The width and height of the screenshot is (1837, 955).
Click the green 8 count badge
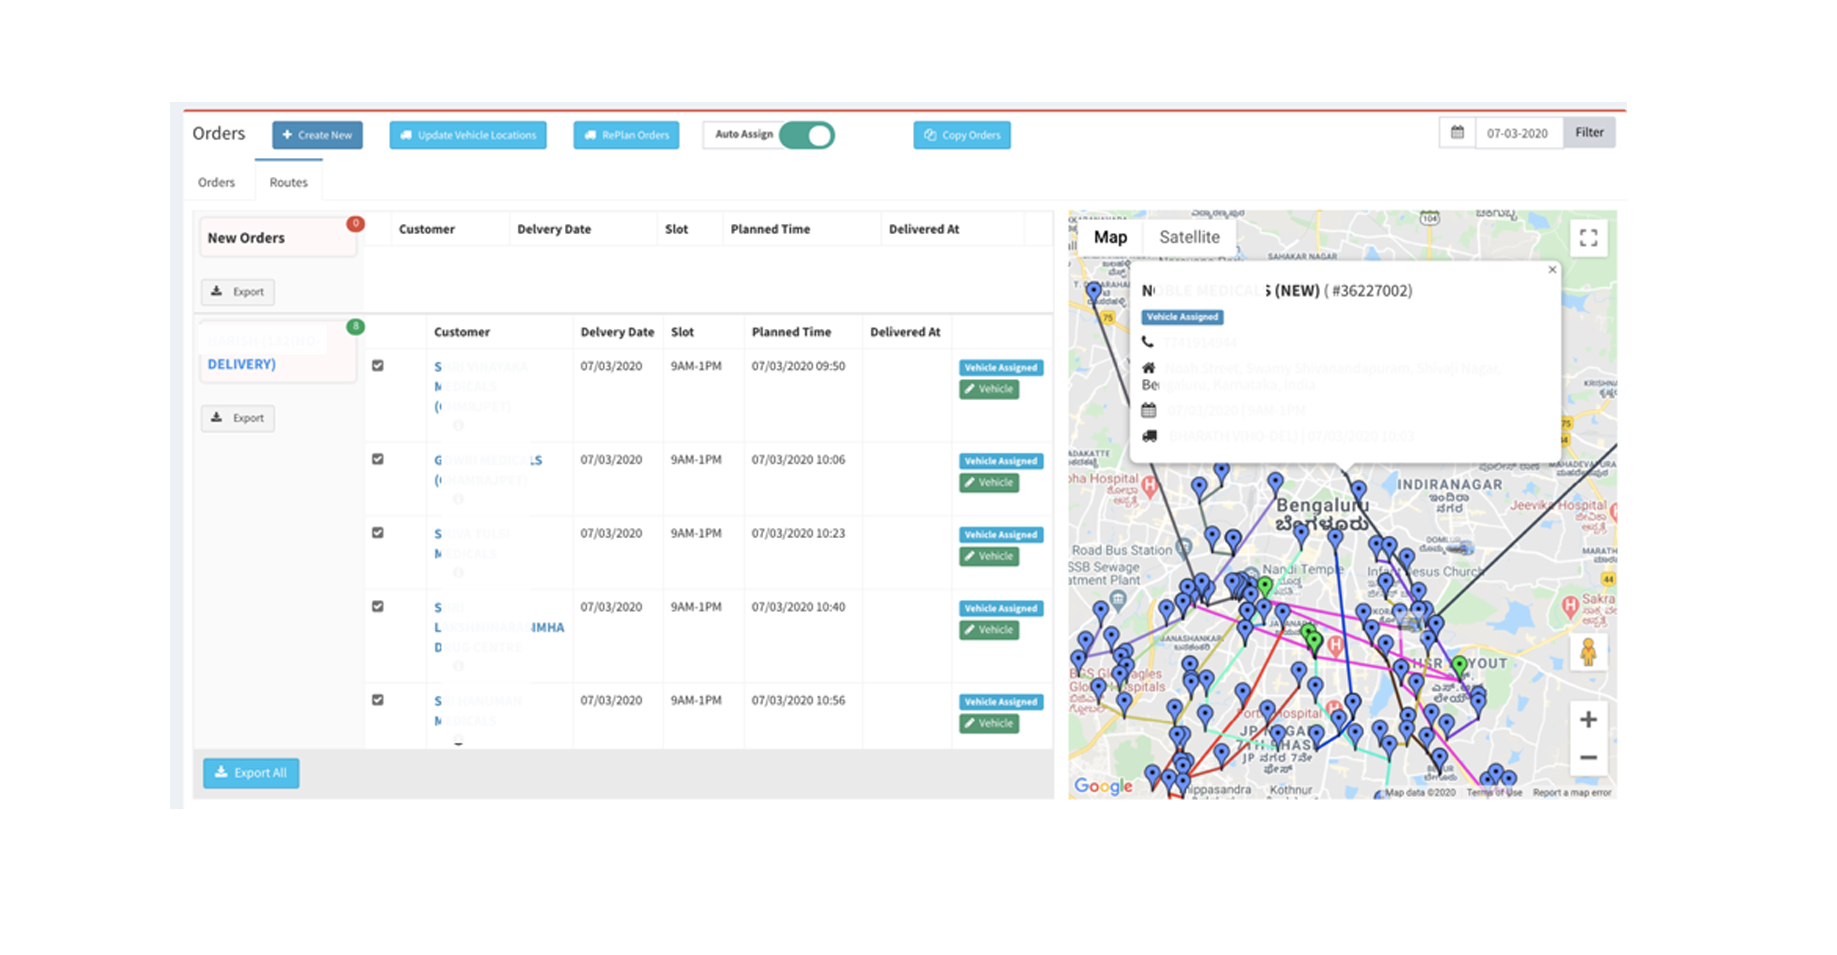(355, 327)
